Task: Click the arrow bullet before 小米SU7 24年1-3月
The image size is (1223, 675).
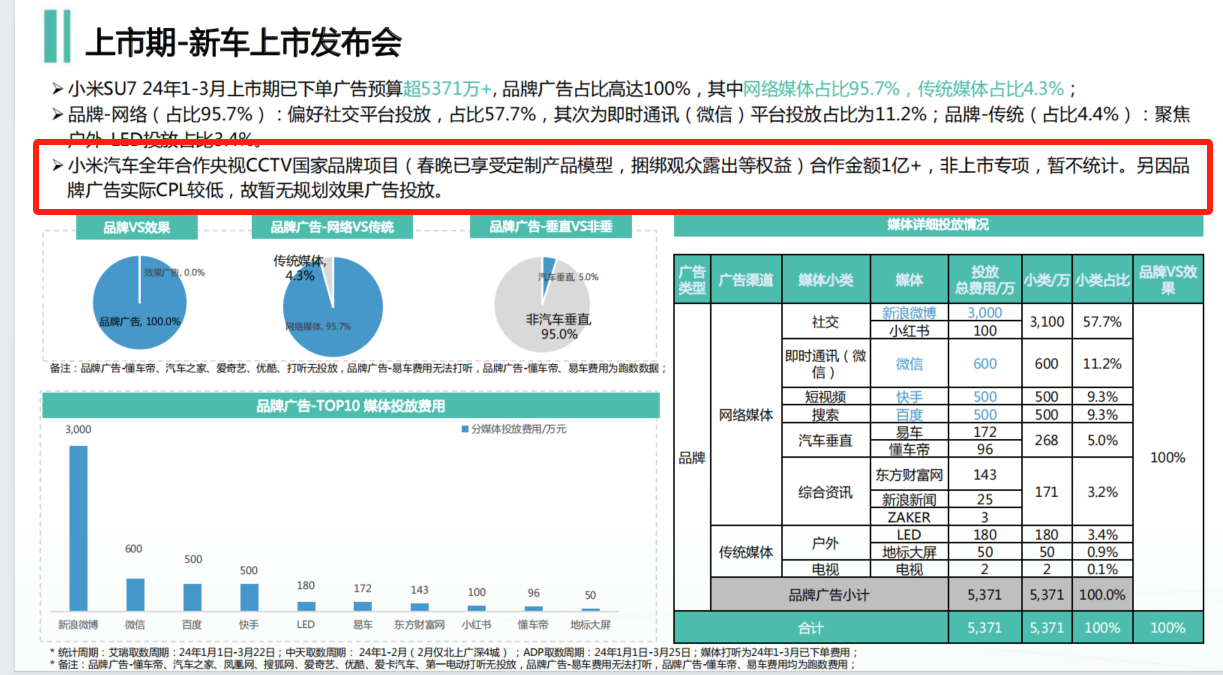Action: pyautogui.click(x=57, y=87)
